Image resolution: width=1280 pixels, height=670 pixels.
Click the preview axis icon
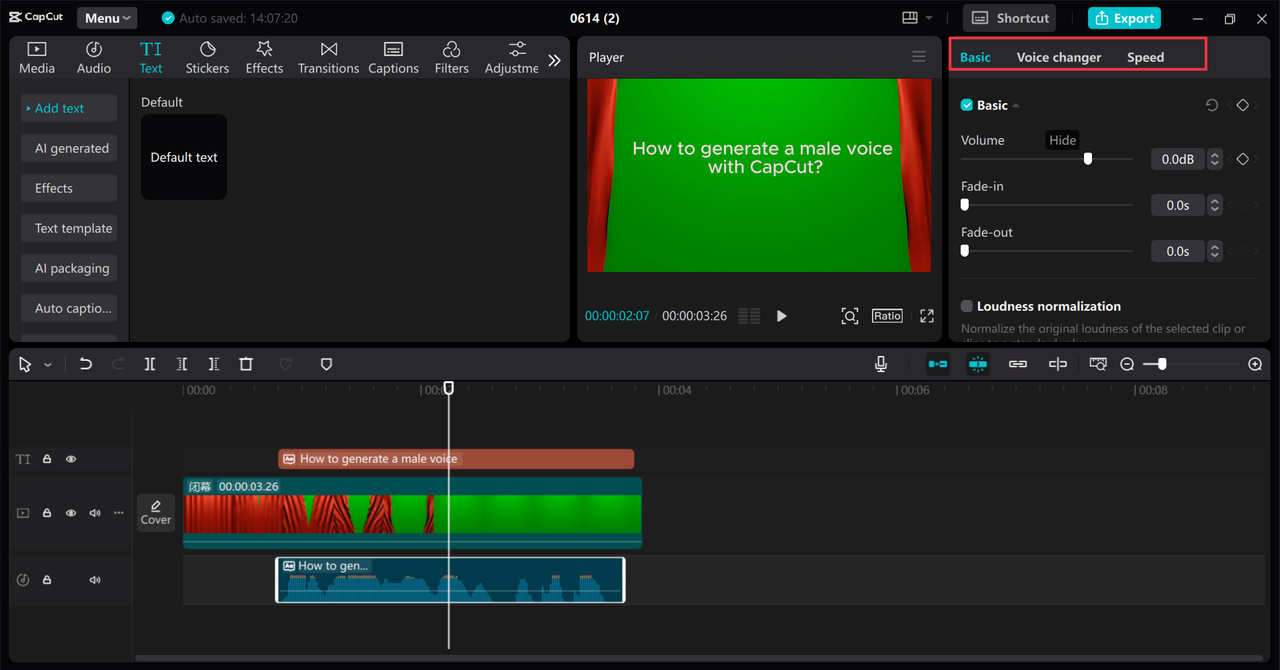pyautogui.click(x=1058, y=364)
